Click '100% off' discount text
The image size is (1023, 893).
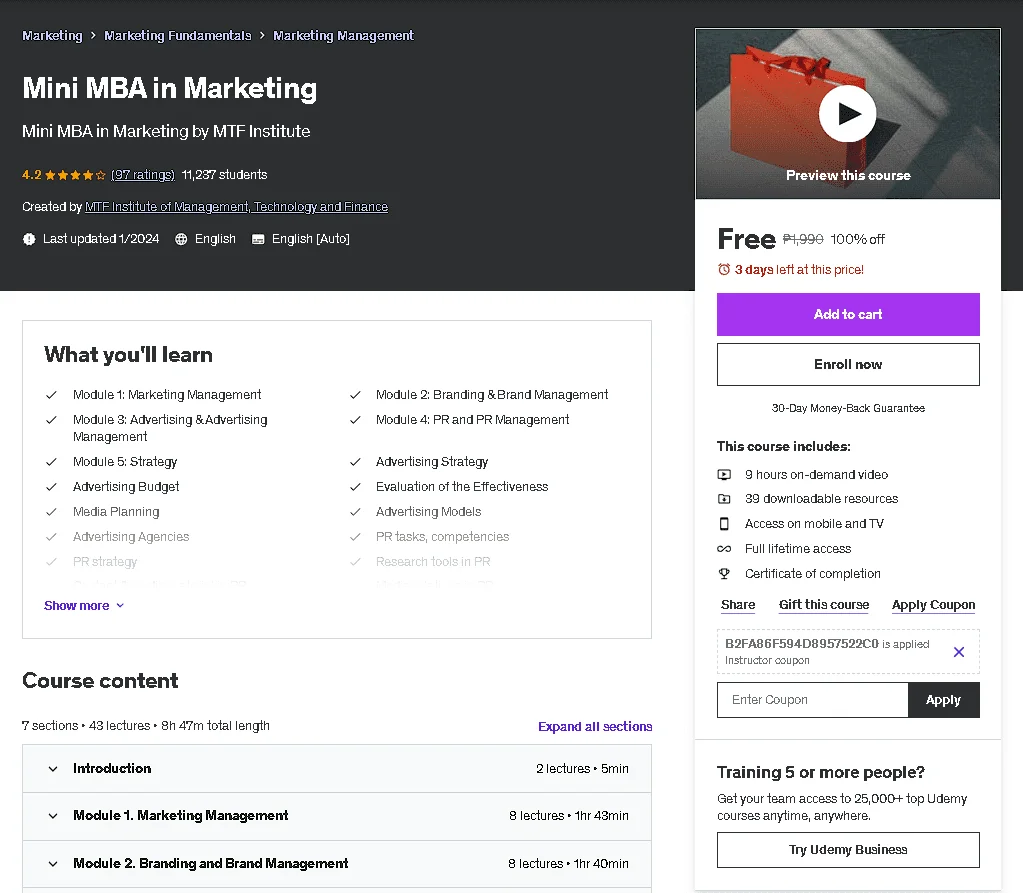(x=857, y=239)
